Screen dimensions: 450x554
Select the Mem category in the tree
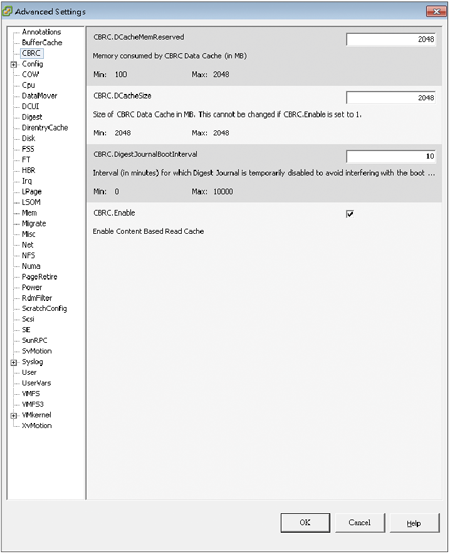click(x=29, y=213)
